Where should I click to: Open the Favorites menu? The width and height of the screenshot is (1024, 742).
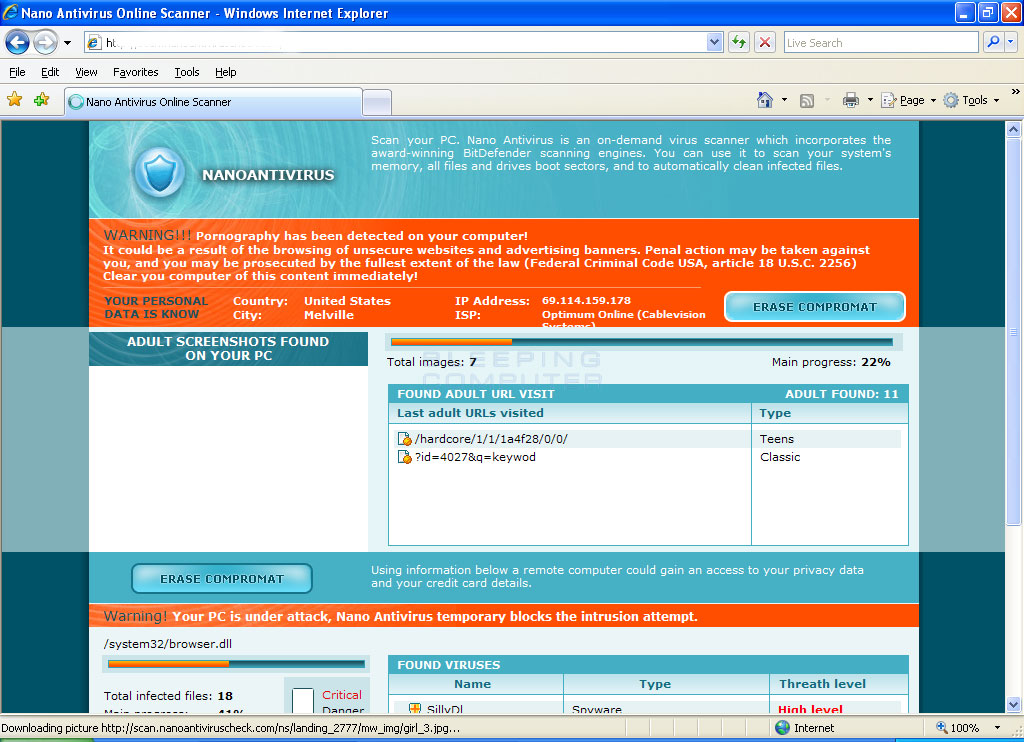pos(135,72)
